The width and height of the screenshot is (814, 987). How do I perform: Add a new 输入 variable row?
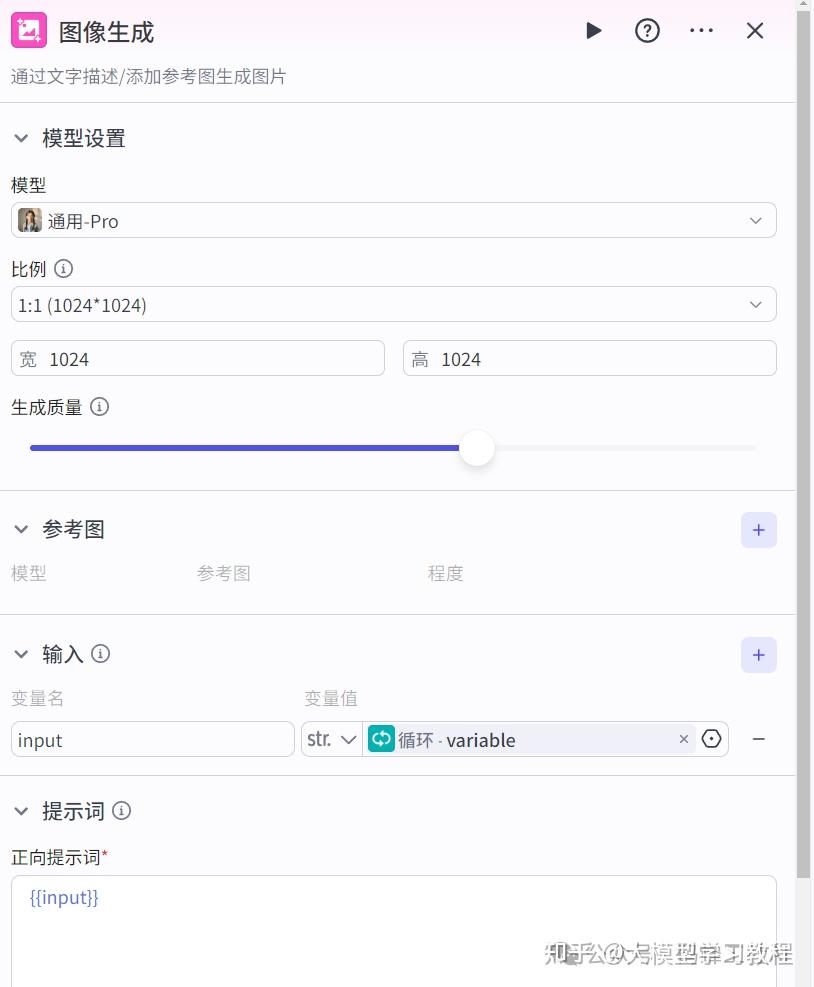click(x=758, y=654)
